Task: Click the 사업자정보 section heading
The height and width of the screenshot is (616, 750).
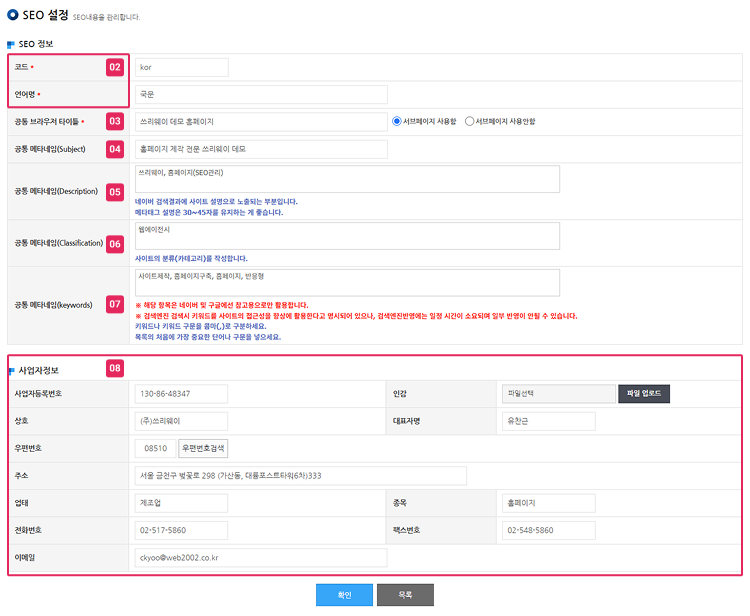Action: (39, 370)
